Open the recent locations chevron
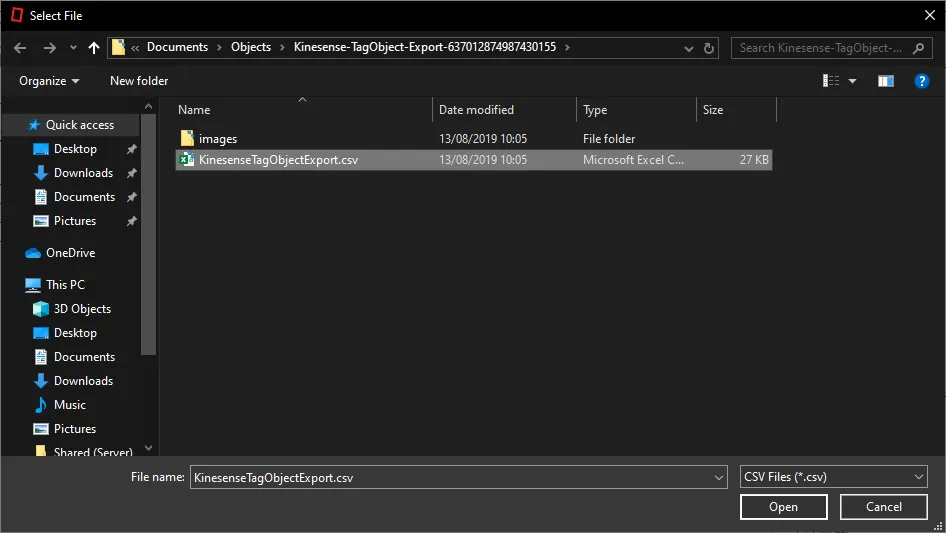Screen dimensions: 946x533 pos(73,48)
